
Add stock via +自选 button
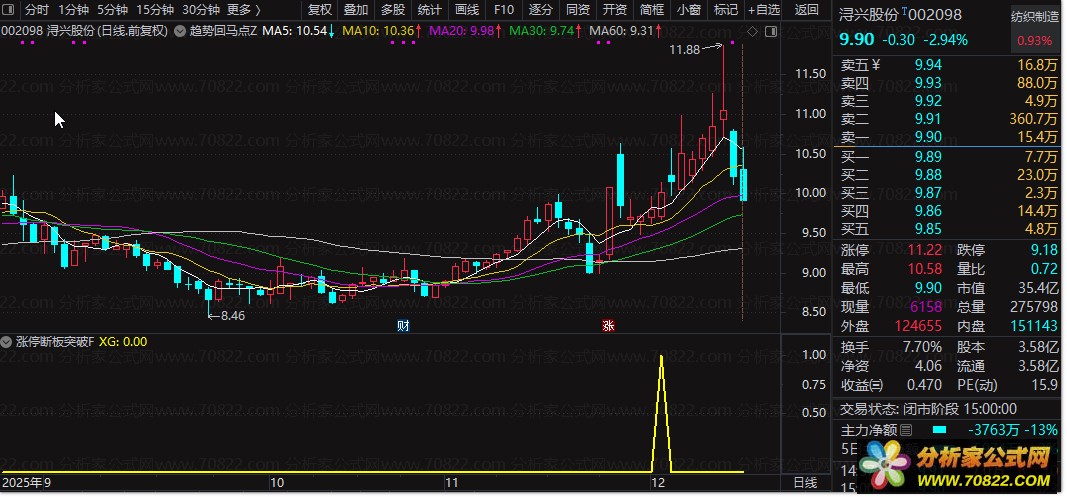coord(764,10)
